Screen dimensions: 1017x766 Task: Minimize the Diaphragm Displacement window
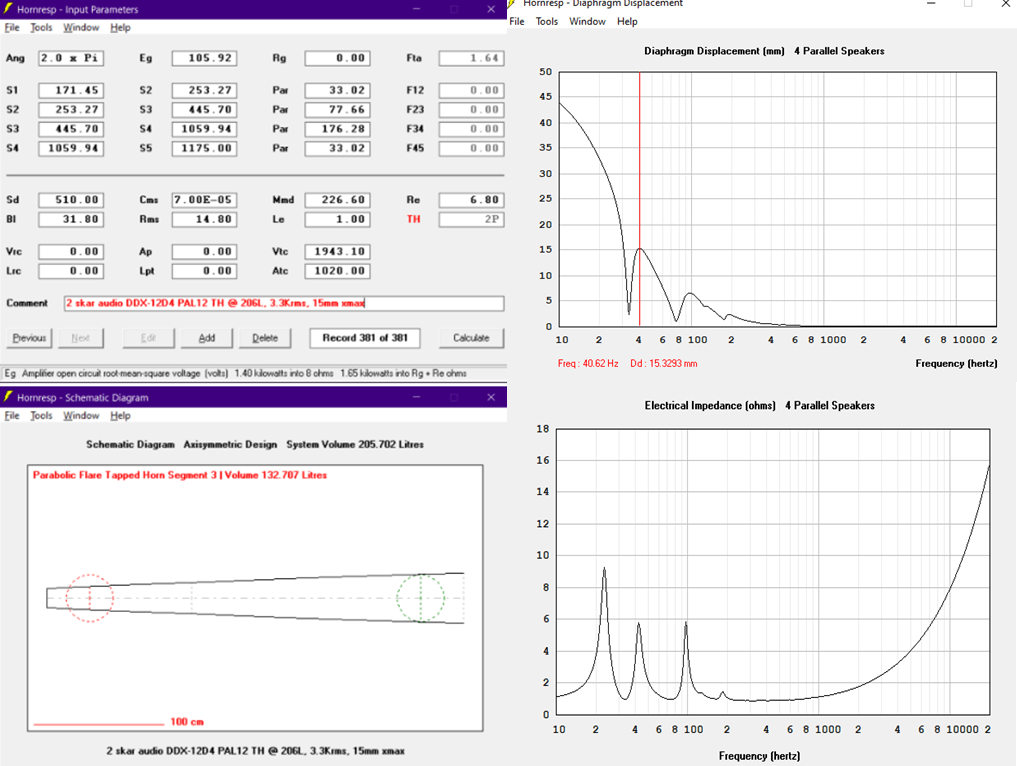click(931, 4)
